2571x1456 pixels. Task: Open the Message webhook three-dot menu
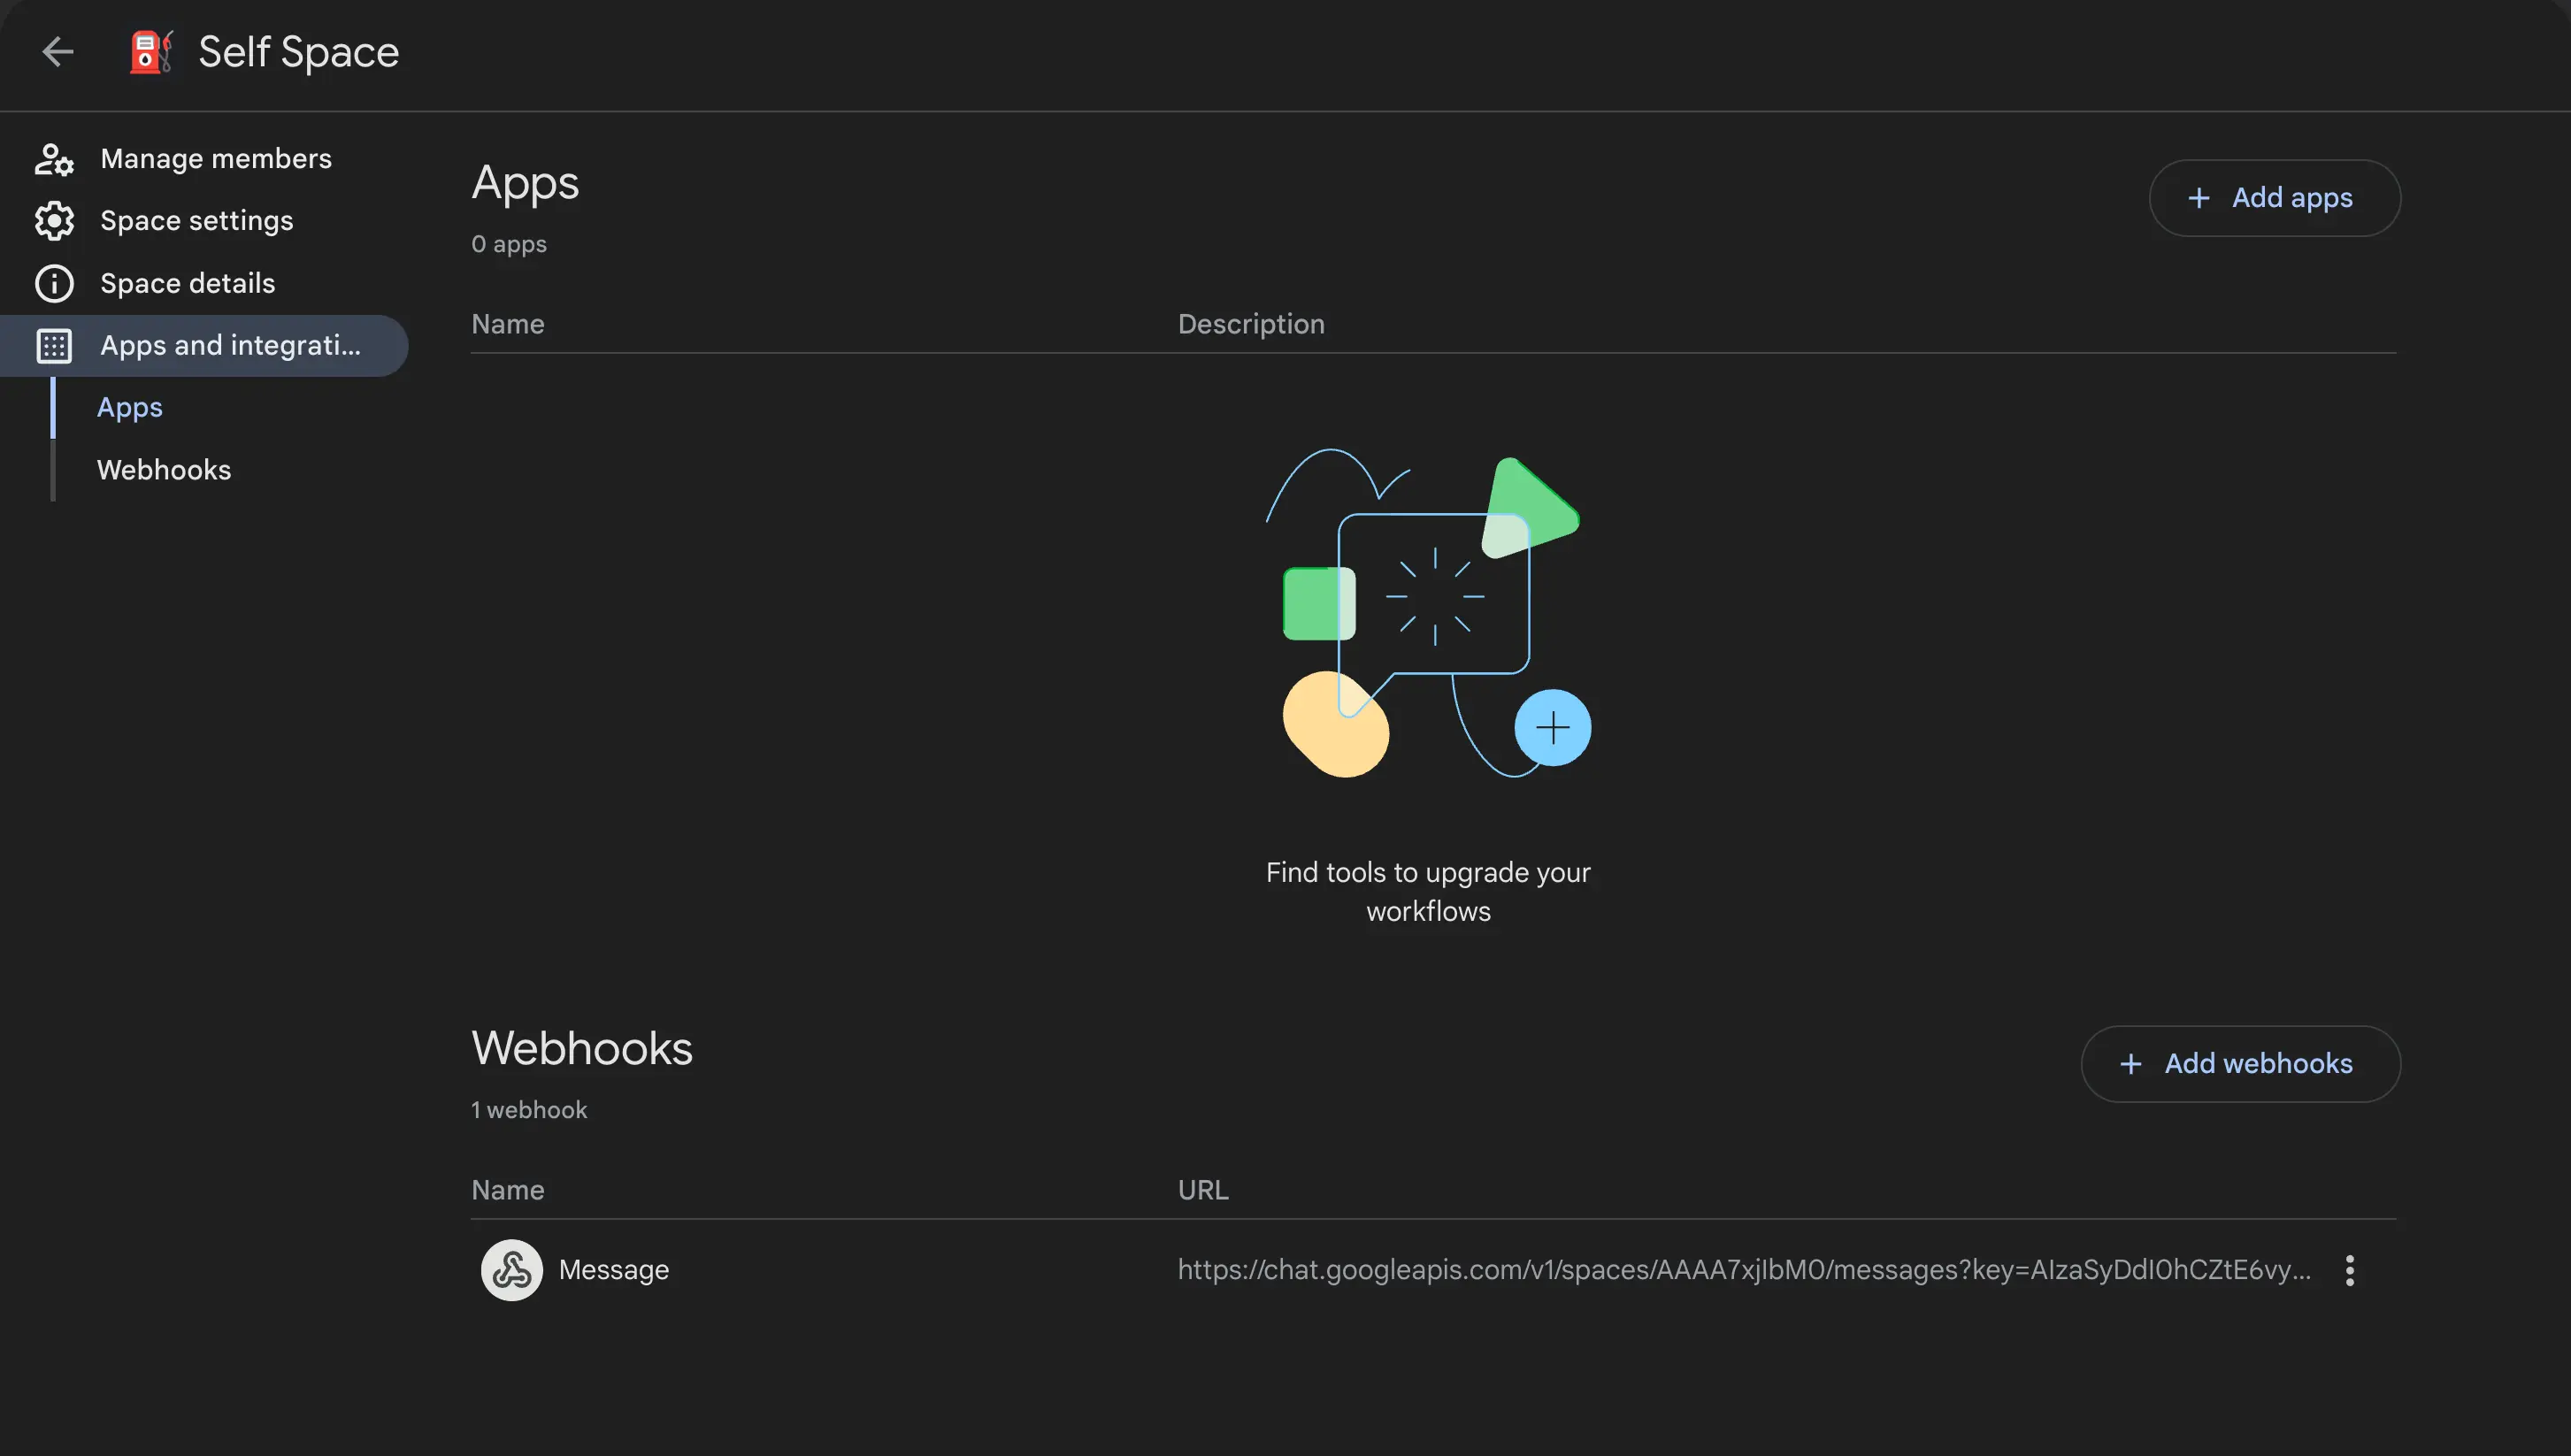pyautogui.click(x=2350, y=1270)
